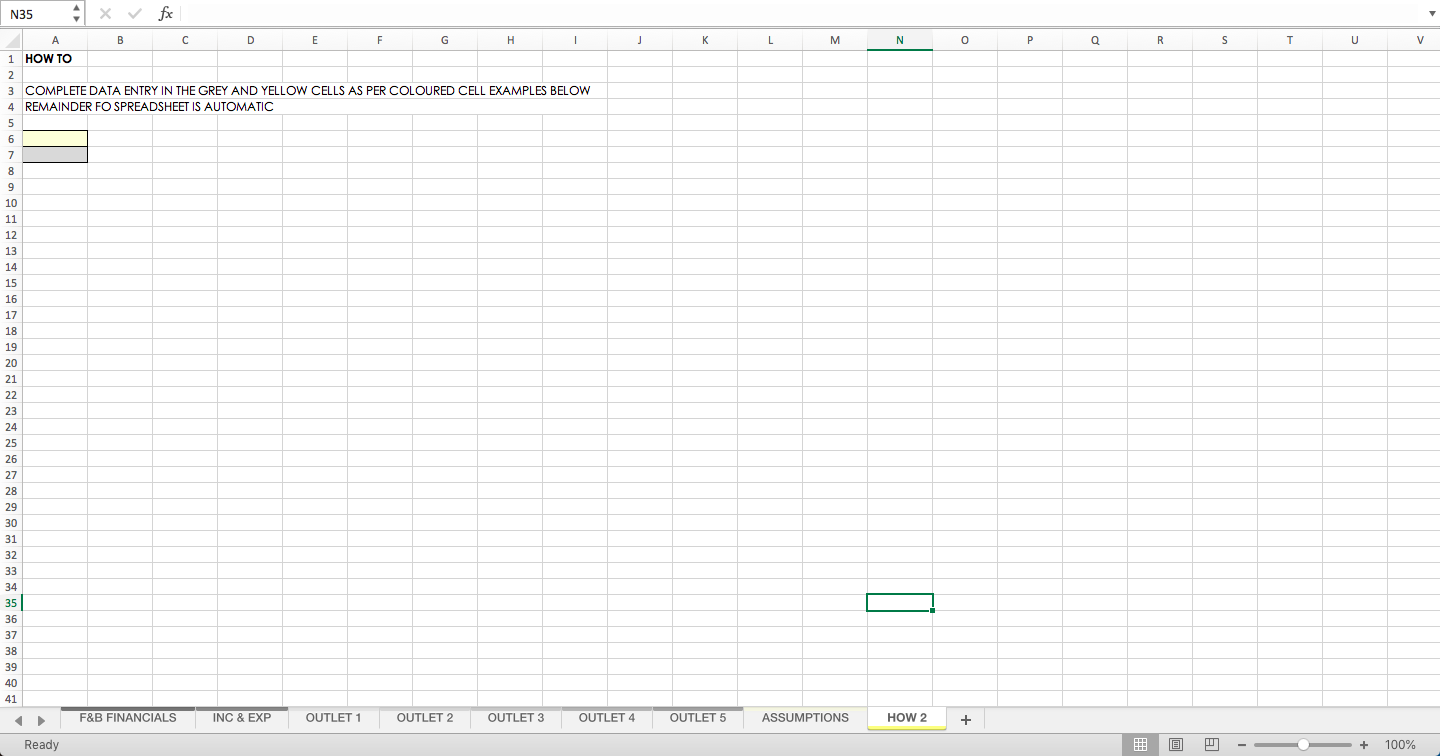The height and width of the screenshot is (756, 1440).
Task: Click the 100% zoom level
Action: [1400, 745]
